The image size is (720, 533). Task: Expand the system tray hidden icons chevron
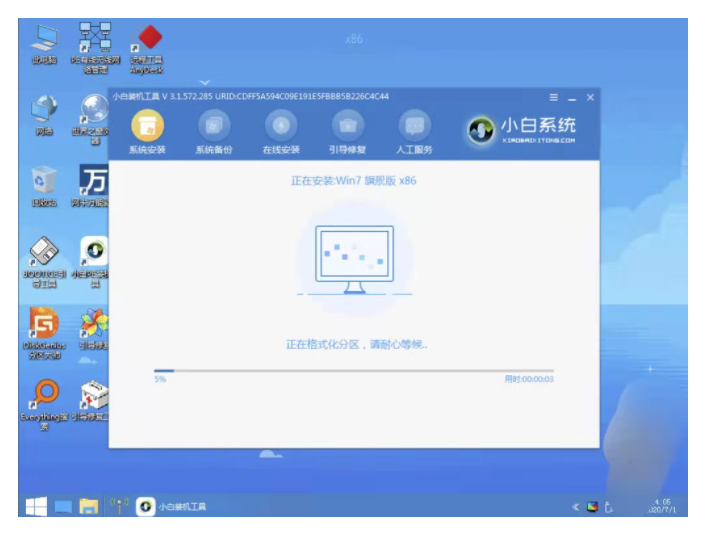pyautogui.click(x=575, y=507)
